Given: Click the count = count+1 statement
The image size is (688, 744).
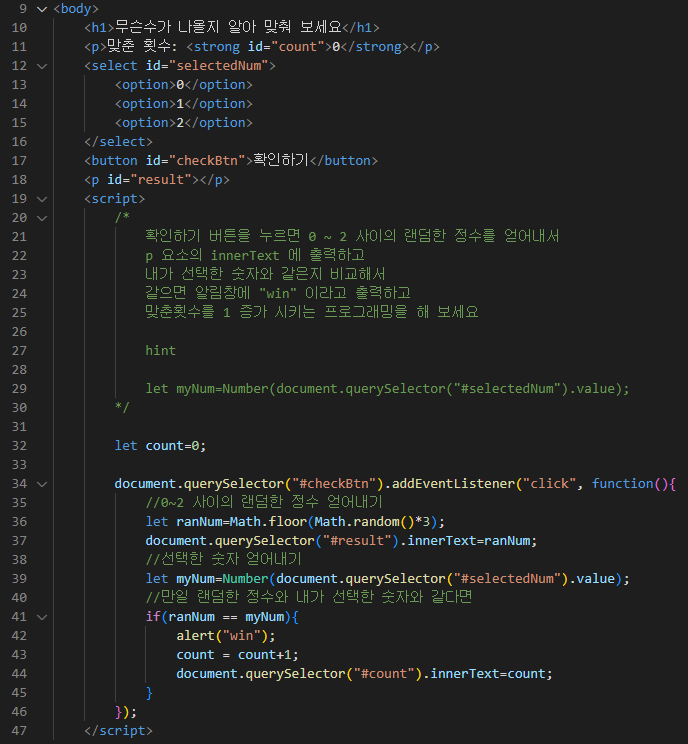Looking at the screenshot, I should pos(237,655).
